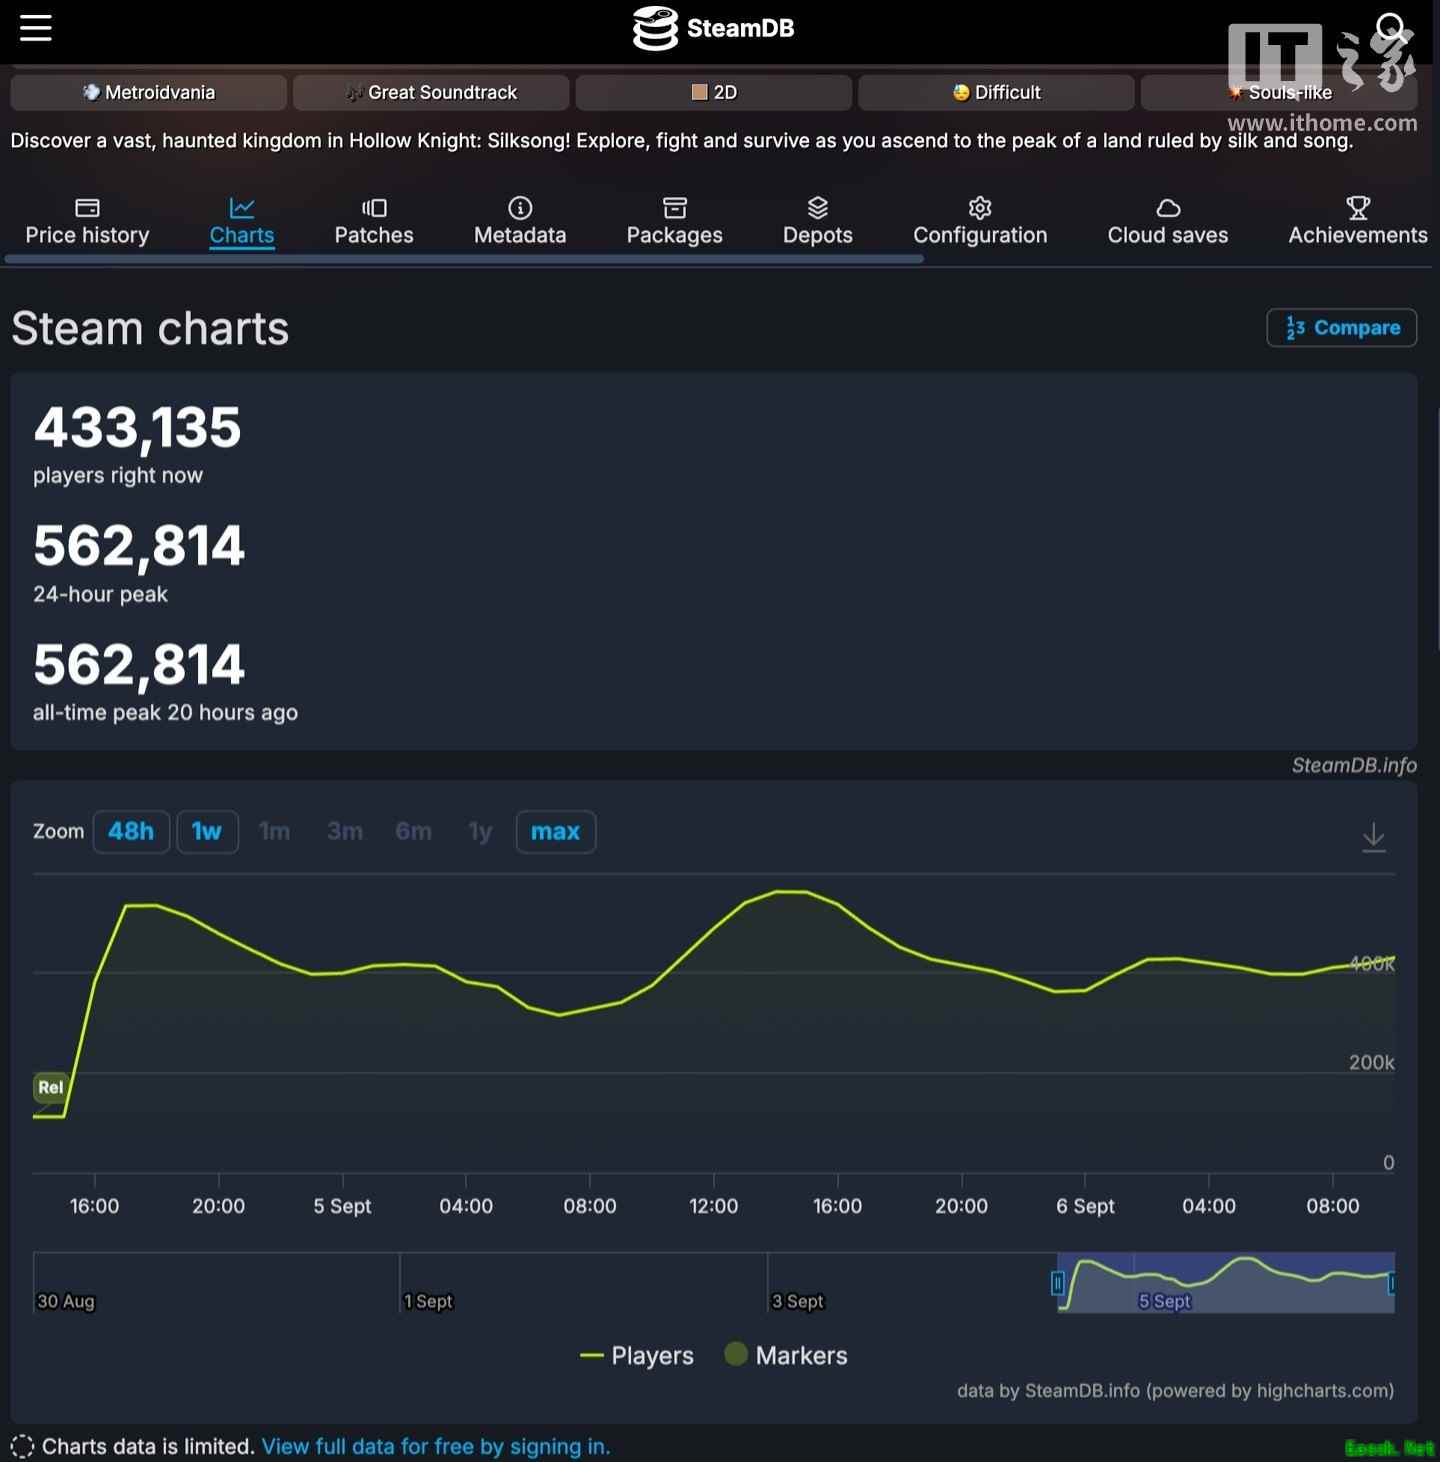Toggle the Players series in the legend
This screenshot has width=1440, height=1462.
(x=637, y=1355)
